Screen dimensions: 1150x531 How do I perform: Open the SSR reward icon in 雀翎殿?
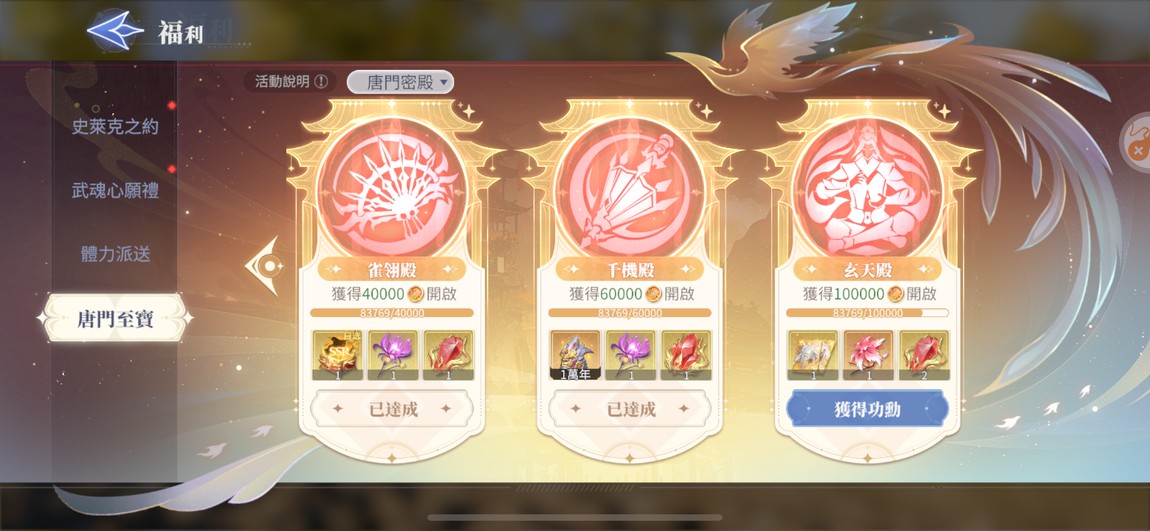[x=337, y=355]
